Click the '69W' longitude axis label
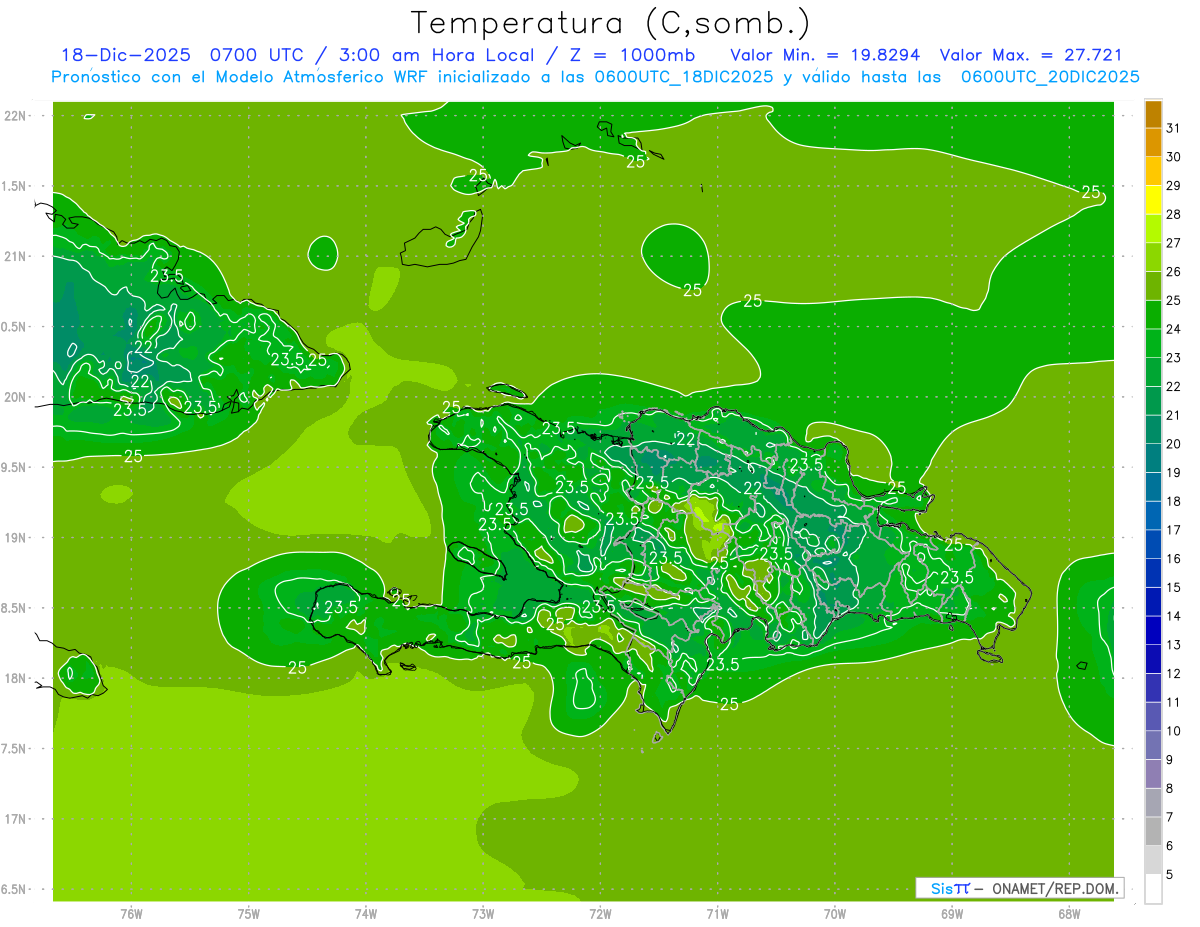 (952, 914)
